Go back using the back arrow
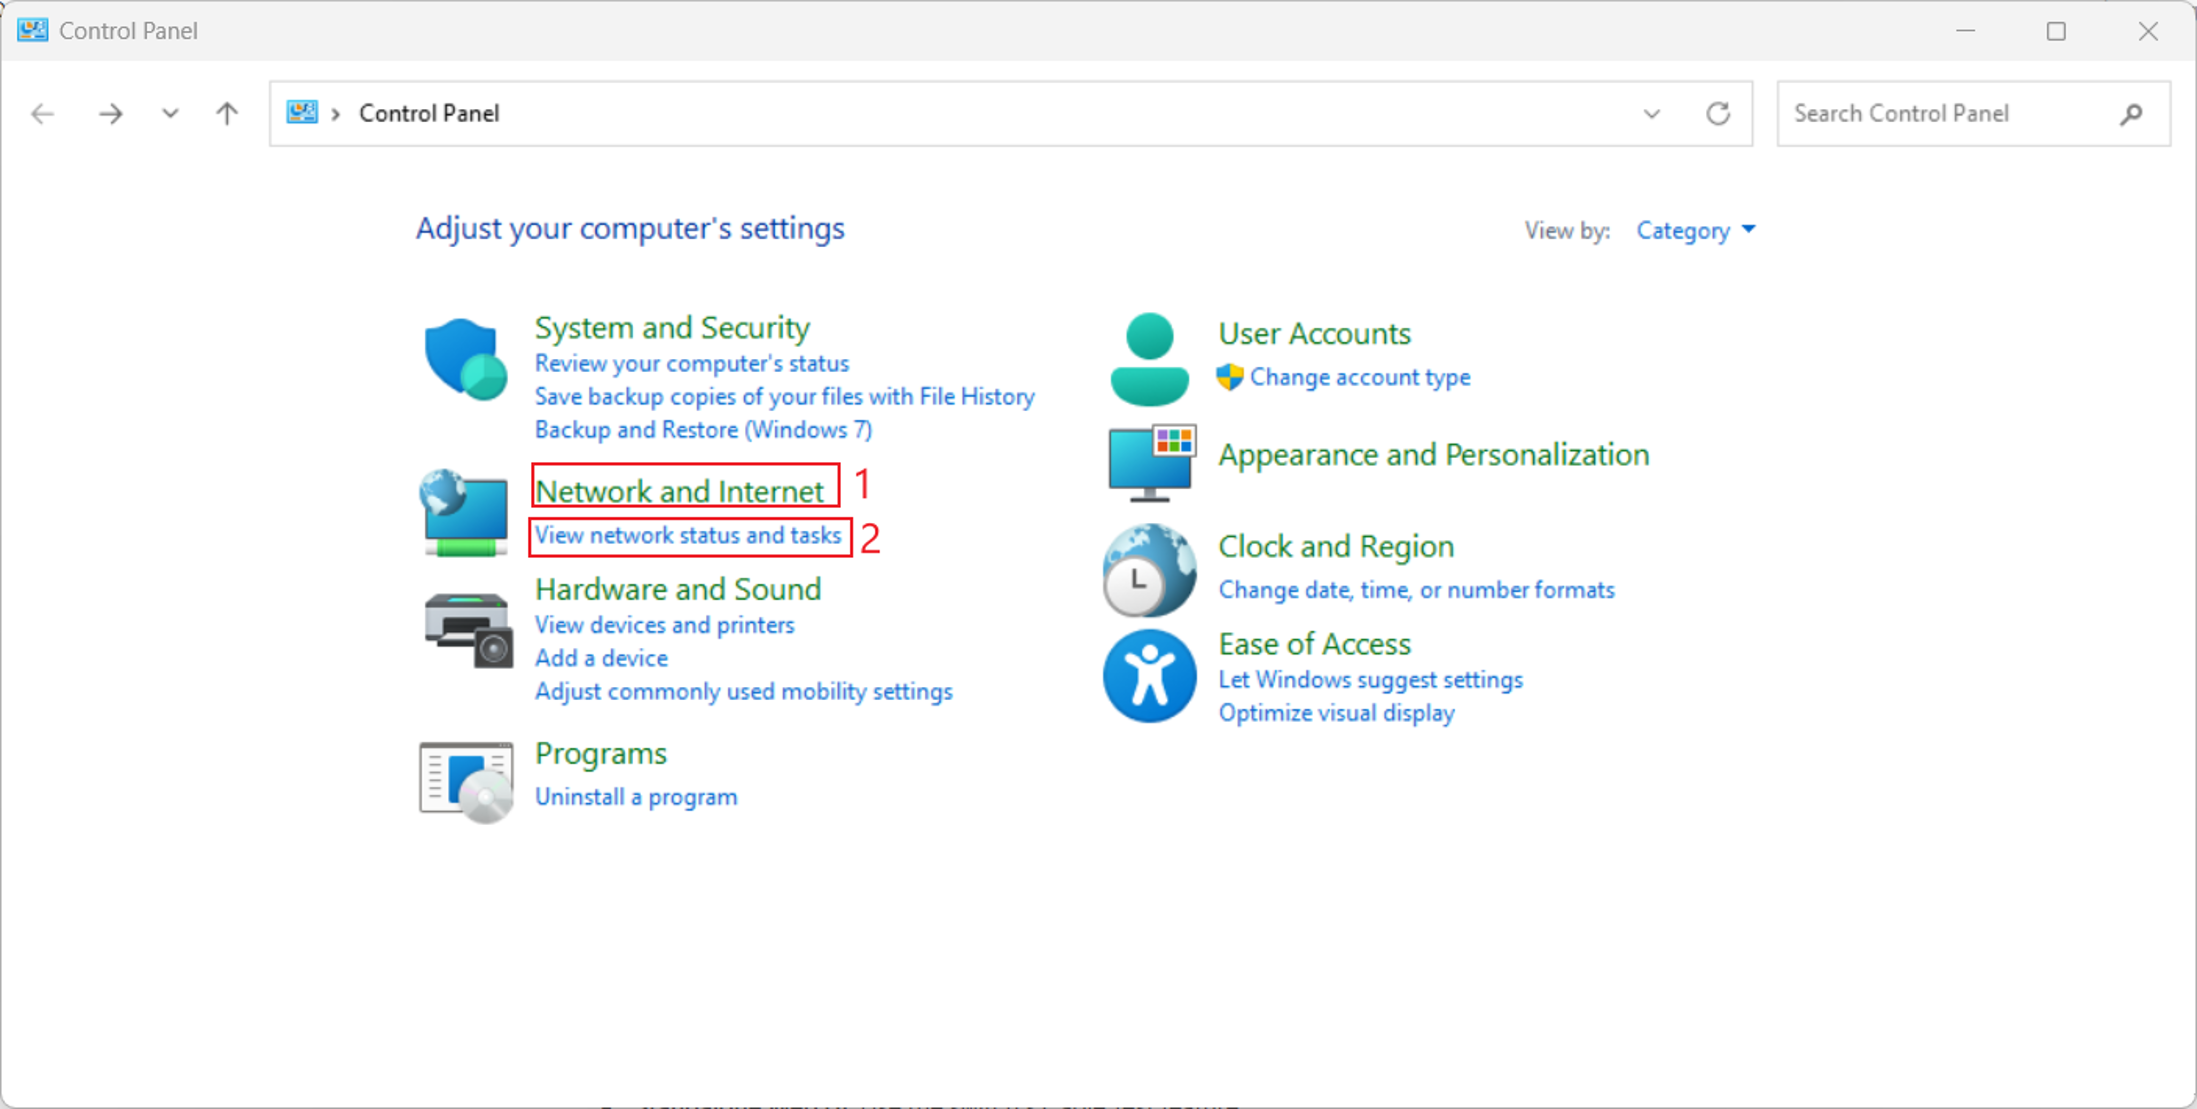 42,114
